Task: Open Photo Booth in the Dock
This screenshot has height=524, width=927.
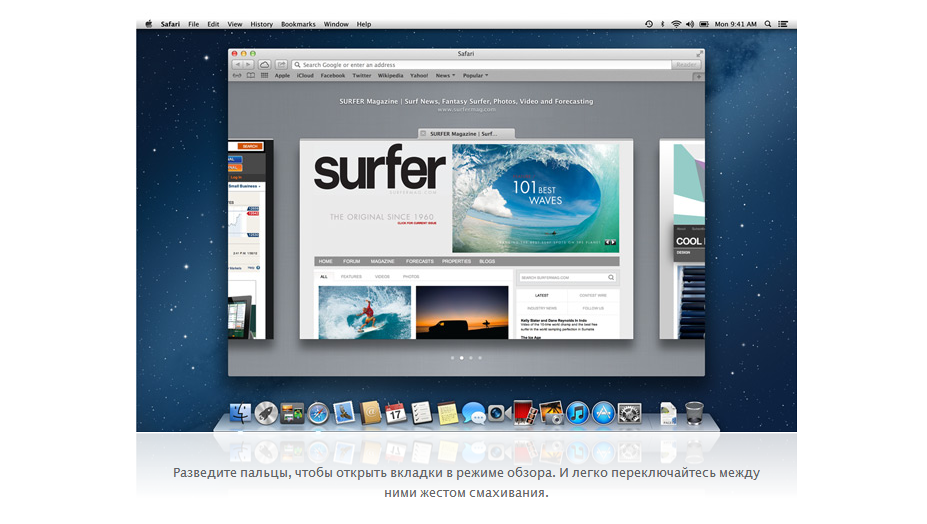Action: pos(525,413)
